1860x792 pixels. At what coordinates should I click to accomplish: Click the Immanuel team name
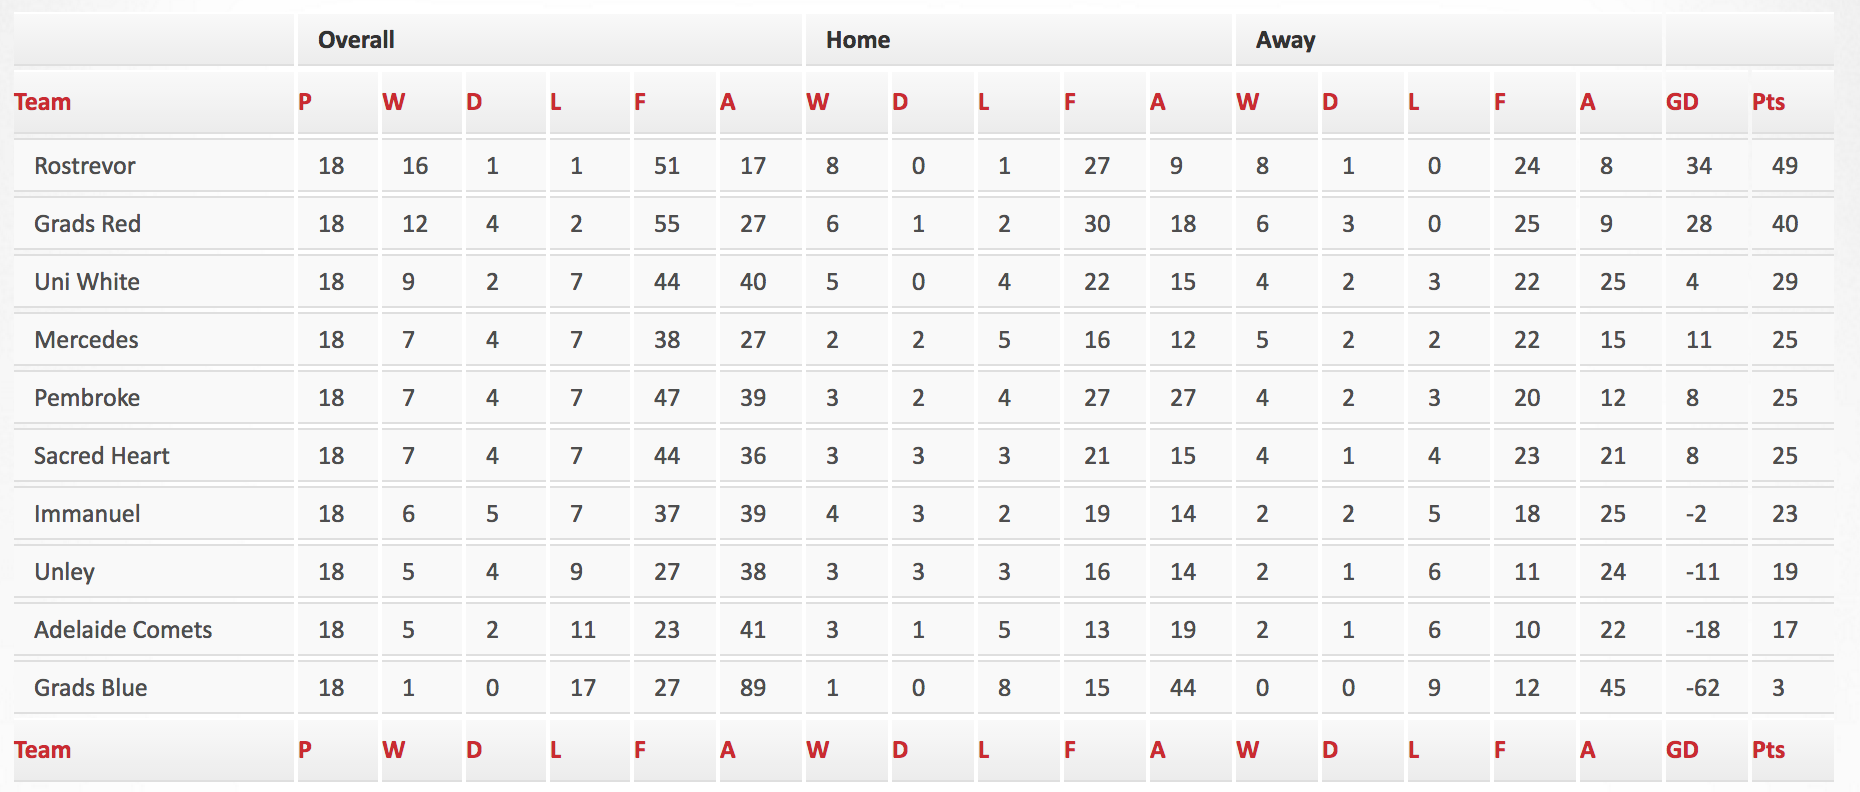coord(87,514)
